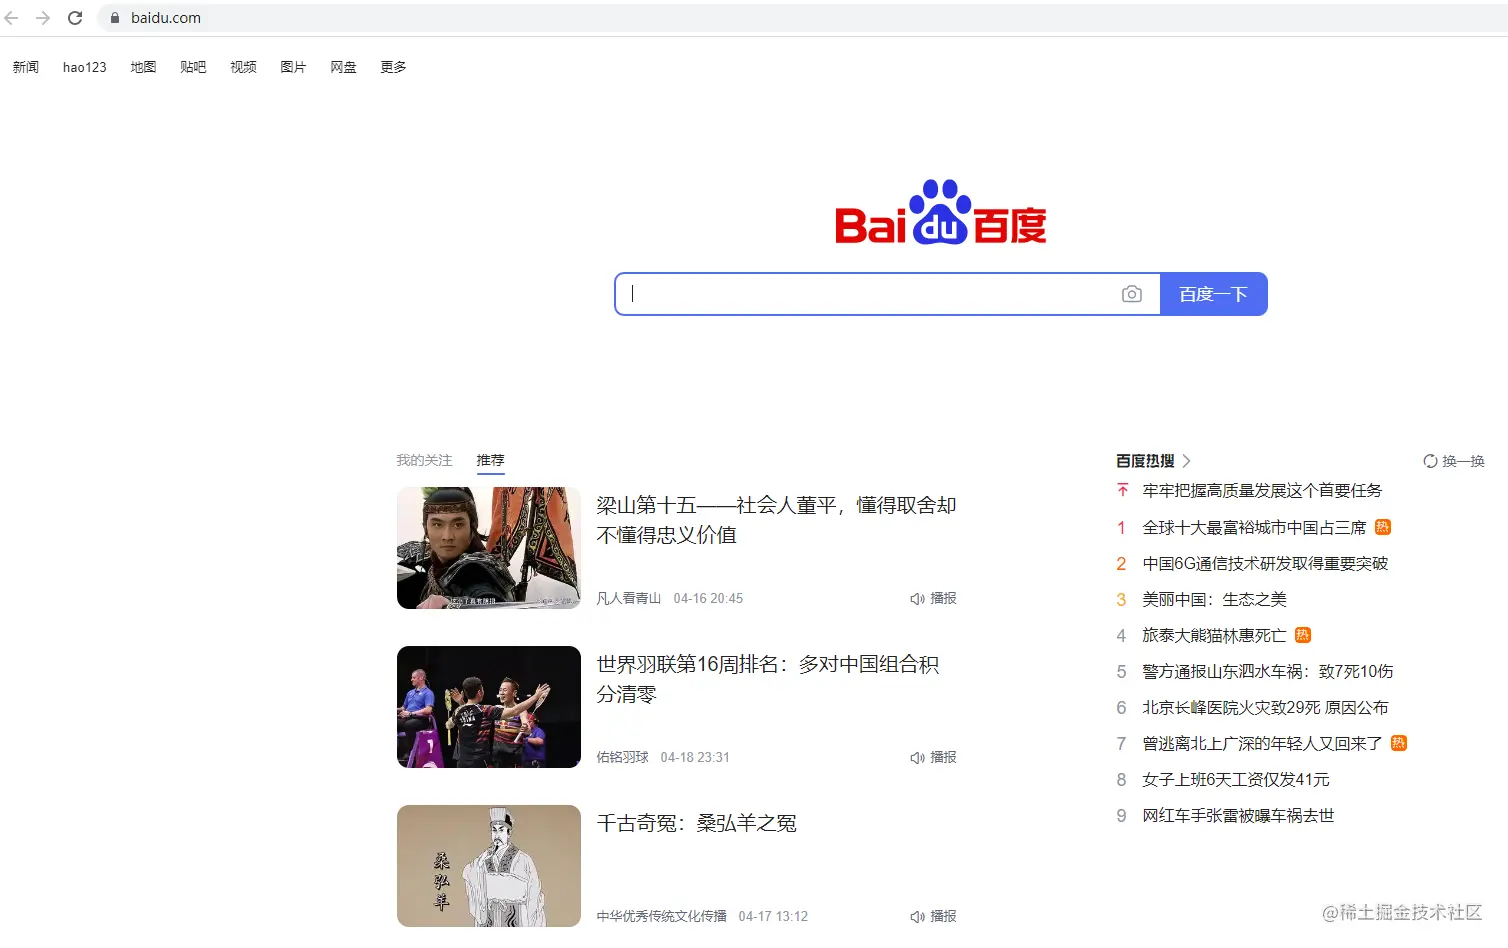Screen dimensions: 1508x948
Task: Open hot search 旅泰大熊猫林惠死亡
Action: (1214, 635)
